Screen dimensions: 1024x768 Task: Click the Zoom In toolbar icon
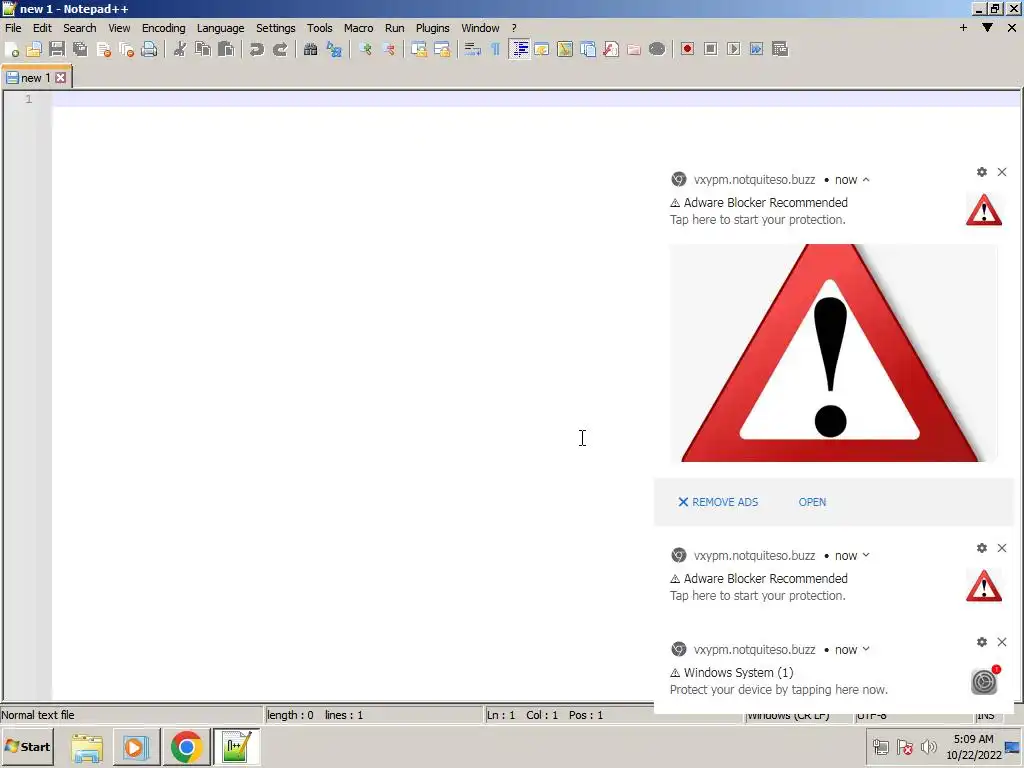(365, 50)
